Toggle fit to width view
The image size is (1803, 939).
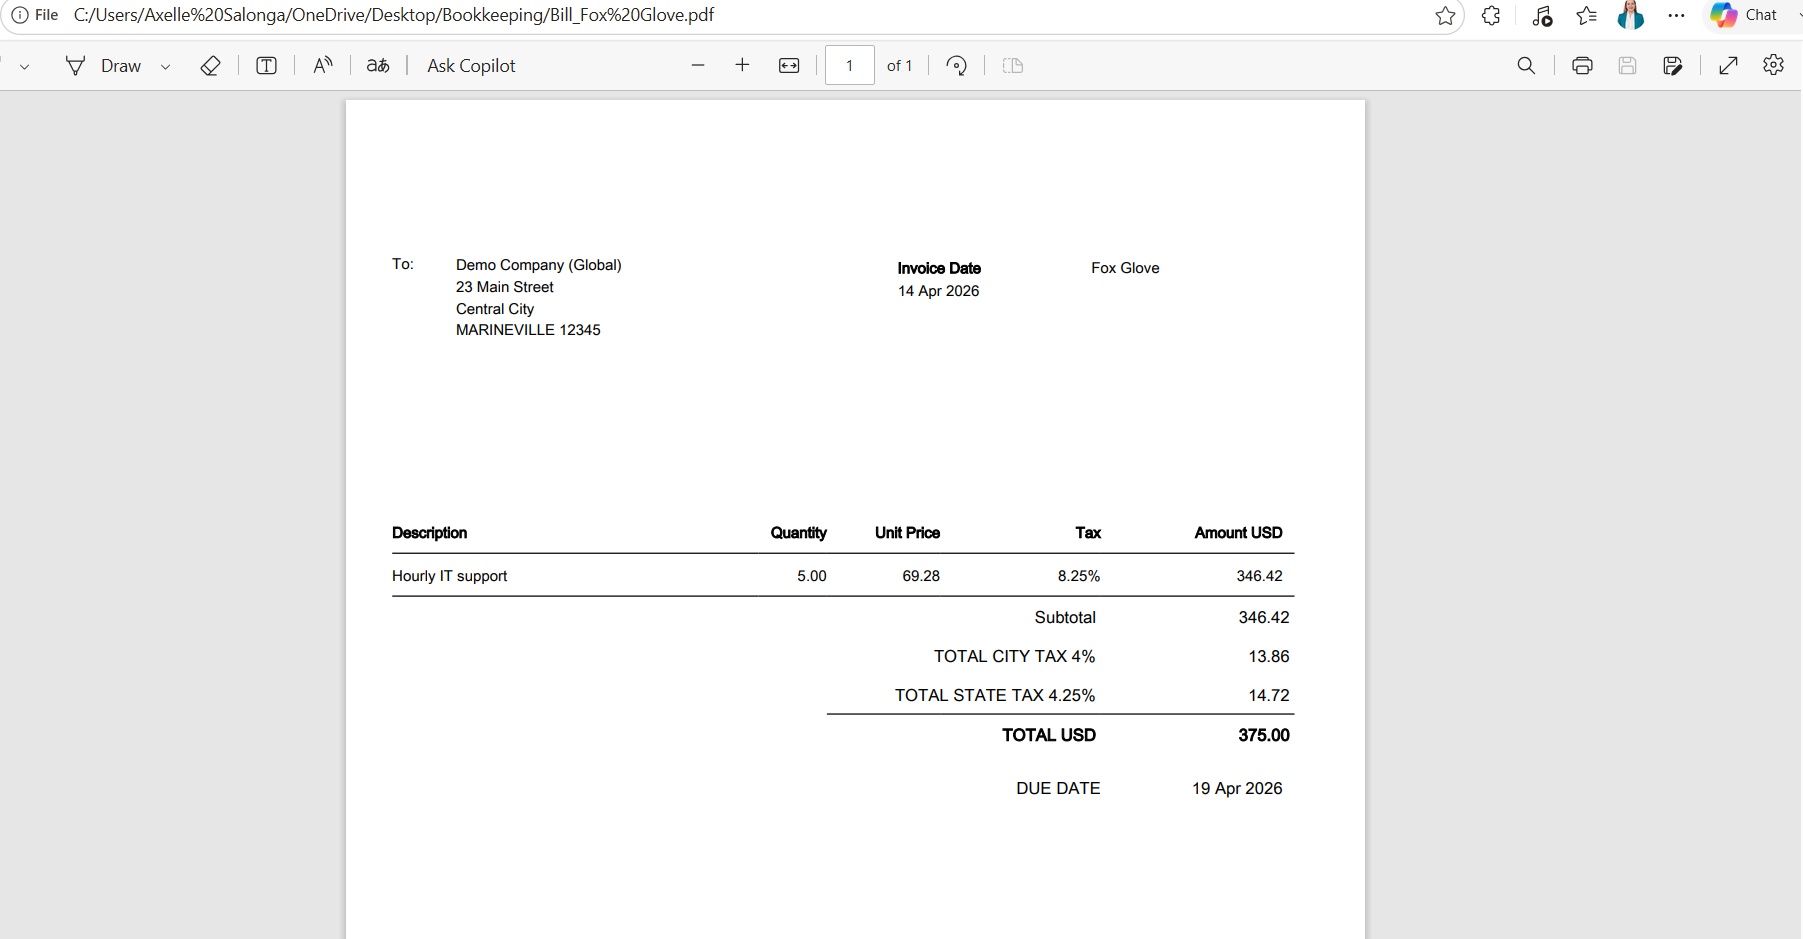(789, 66)
